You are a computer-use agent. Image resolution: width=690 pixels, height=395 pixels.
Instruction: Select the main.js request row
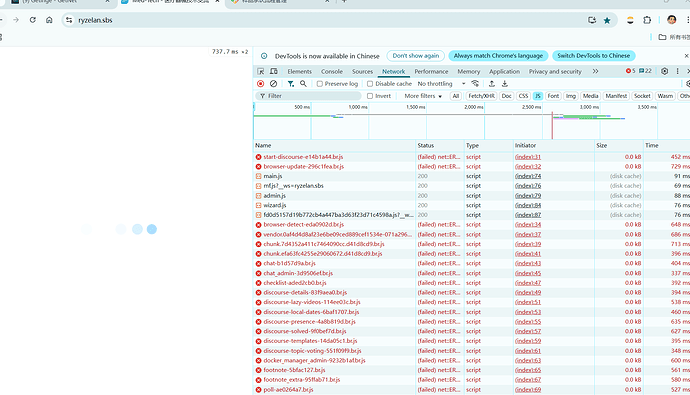point(472,176)
